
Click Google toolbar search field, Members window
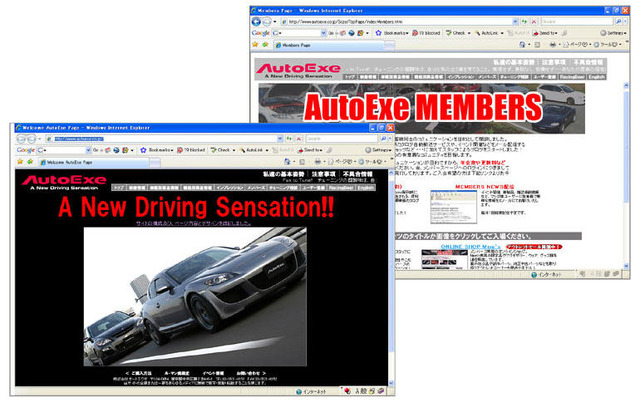[299, 33]
